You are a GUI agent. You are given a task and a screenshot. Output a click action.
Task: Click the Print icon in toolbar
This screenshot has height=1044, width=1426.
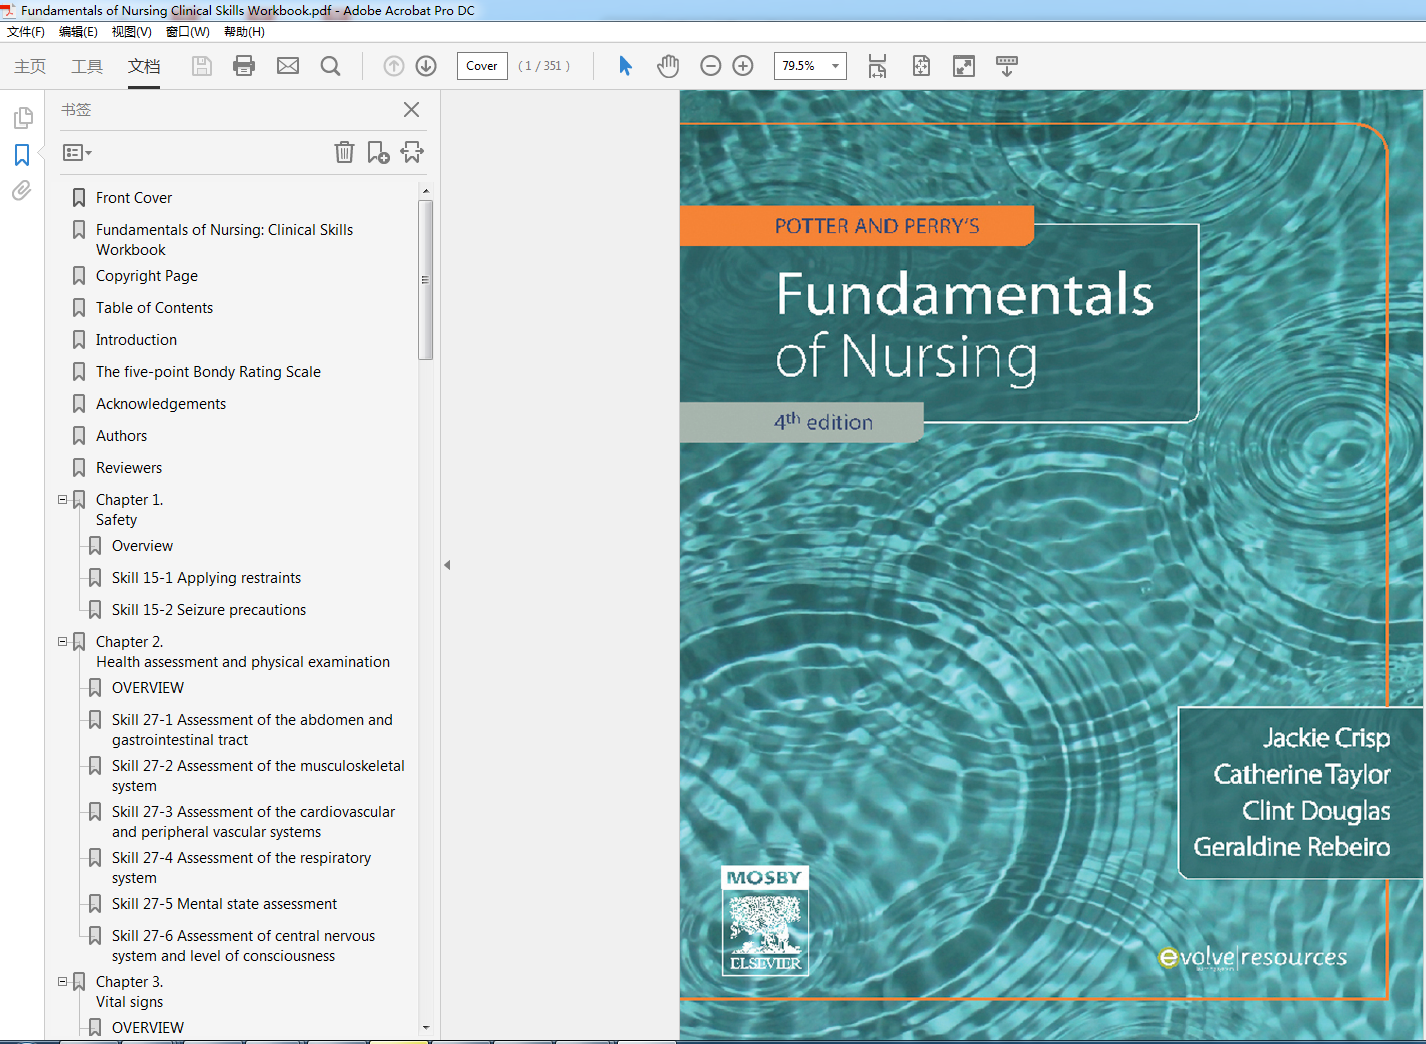point(244,66)
